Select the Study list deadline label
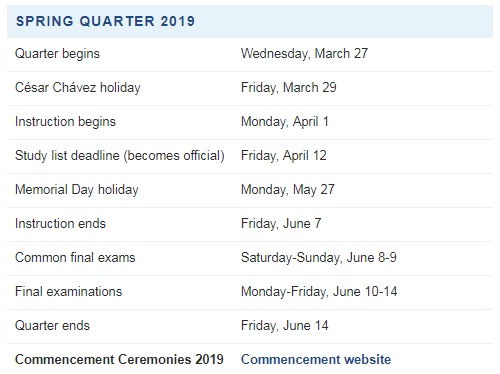Viewport: 500px width, 374px height. pyautogui.click(x=120, y=156)
